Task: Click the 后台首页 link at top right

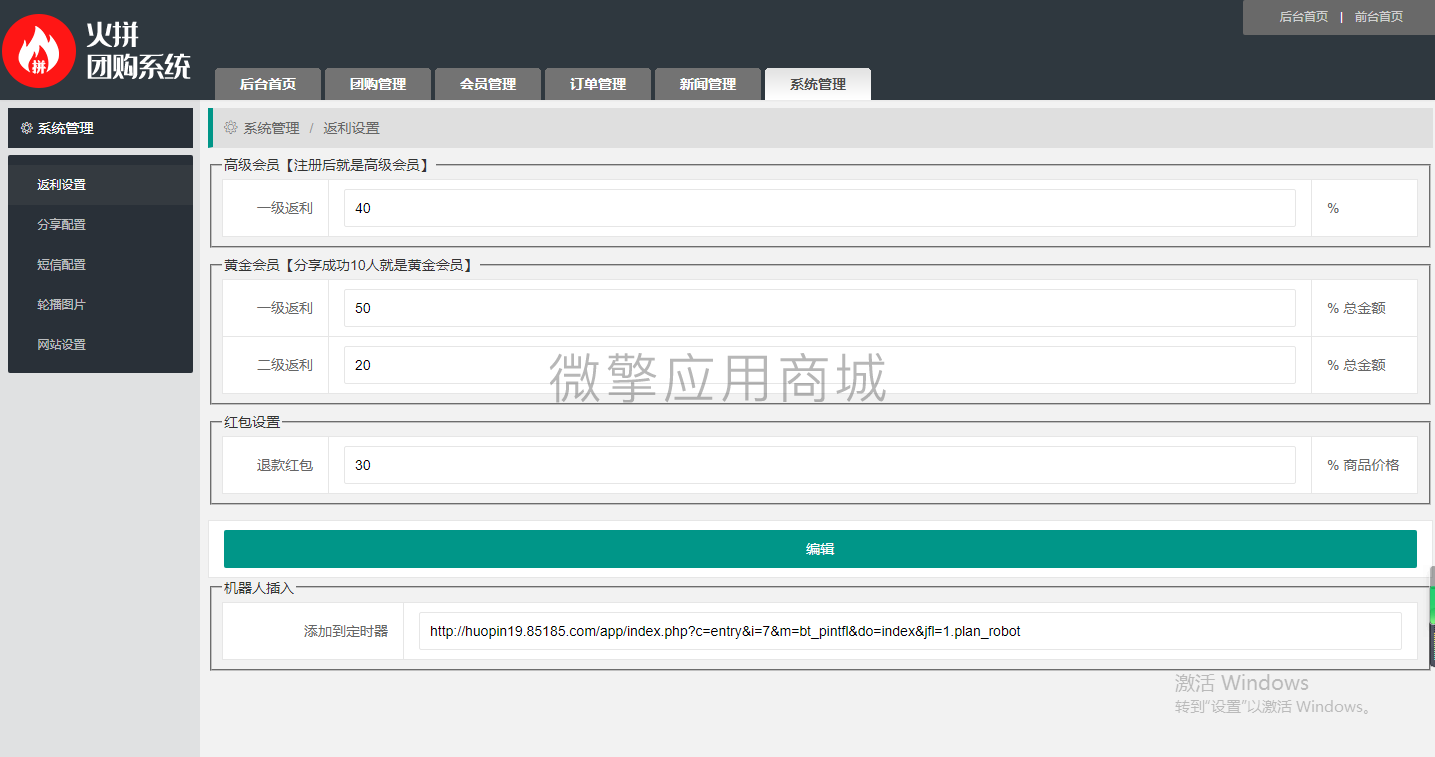Action: 1304,17
